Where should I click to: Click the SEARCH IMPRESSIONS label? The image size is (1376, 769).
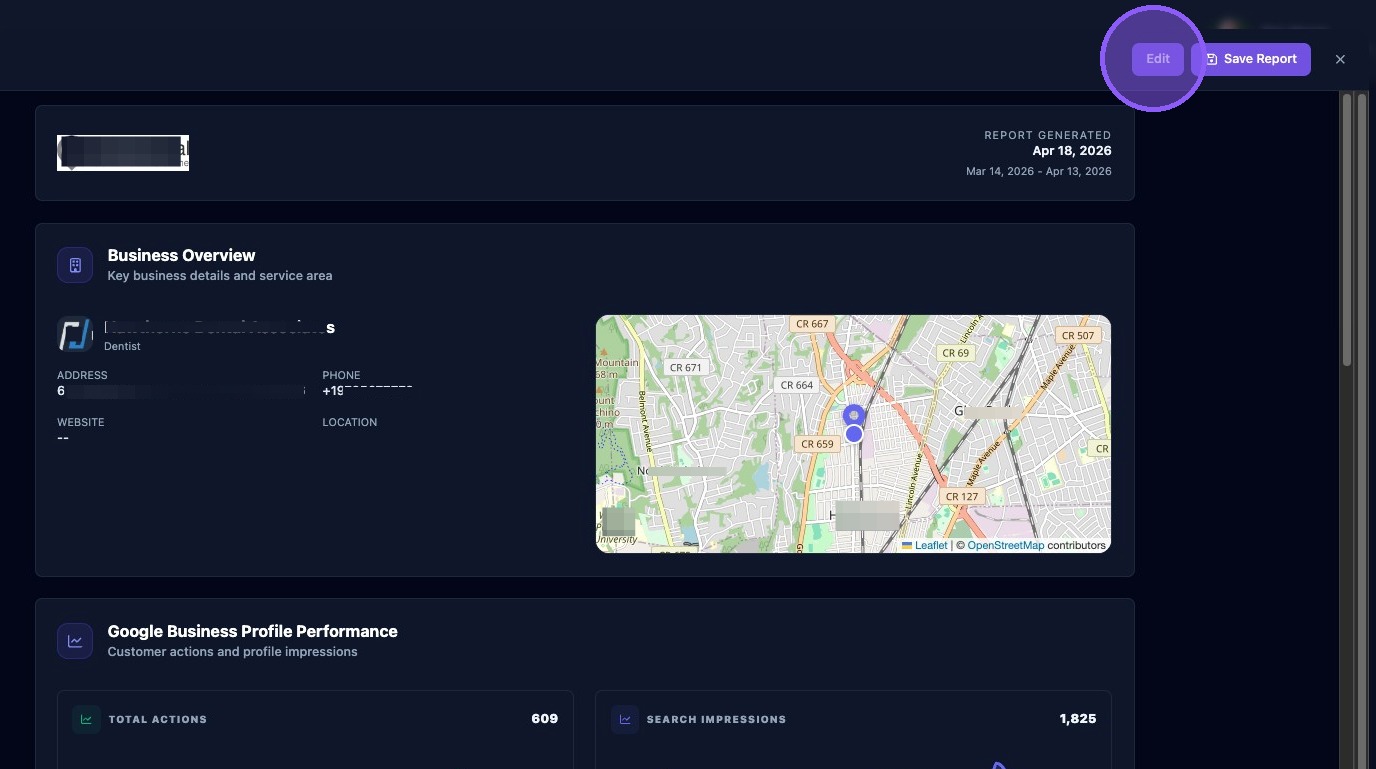(716, 719)
